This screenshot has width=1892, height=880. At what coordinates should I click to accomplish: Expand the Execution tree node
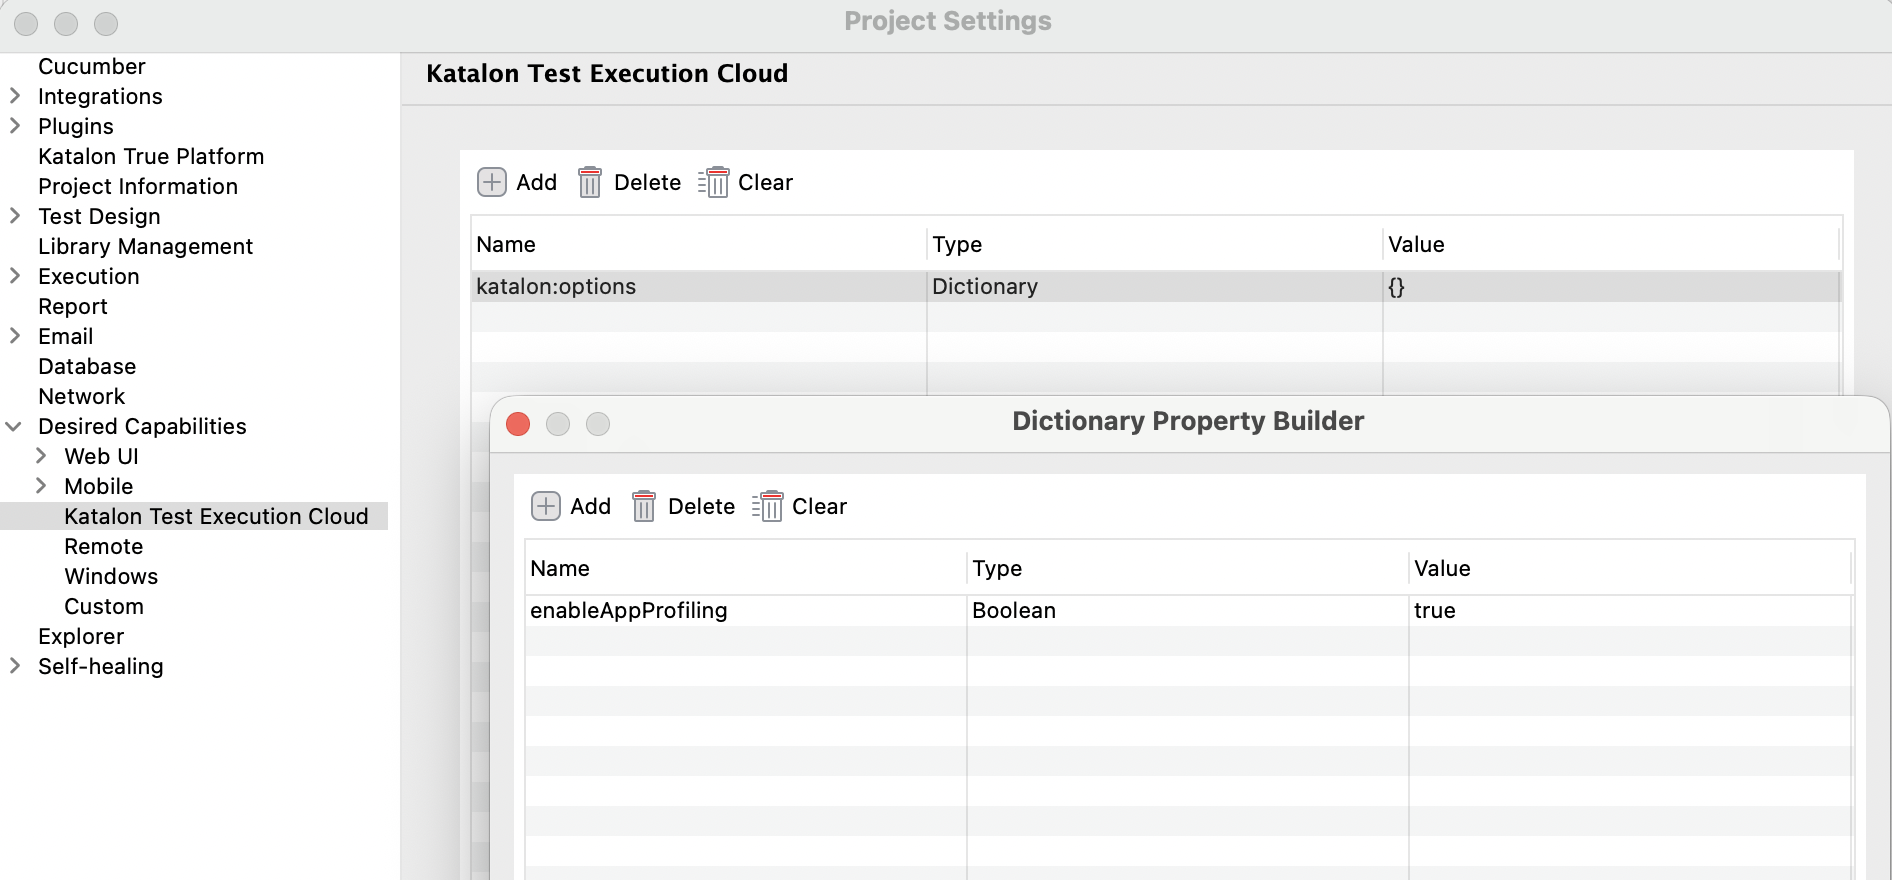15,276
